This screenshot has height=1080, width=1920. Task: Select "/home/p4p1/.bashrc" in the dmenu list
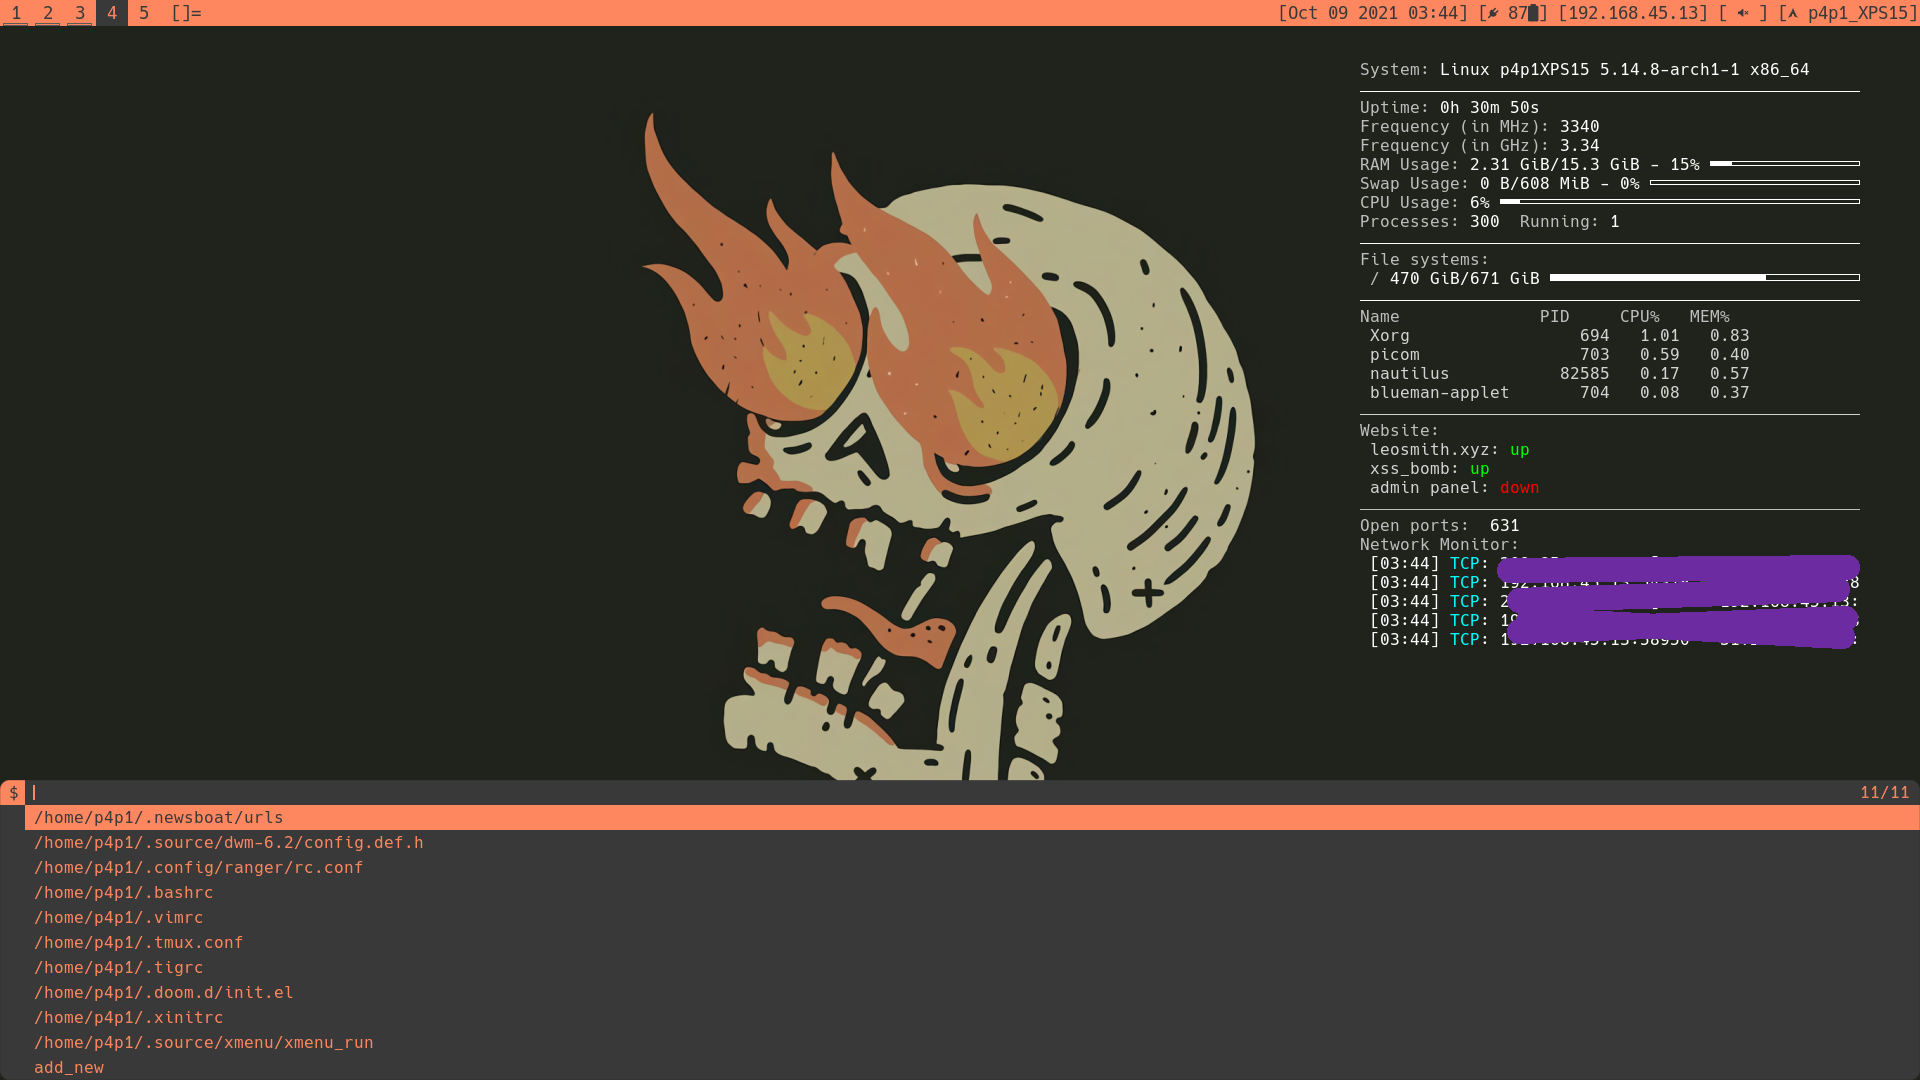[x=123, y=892]
